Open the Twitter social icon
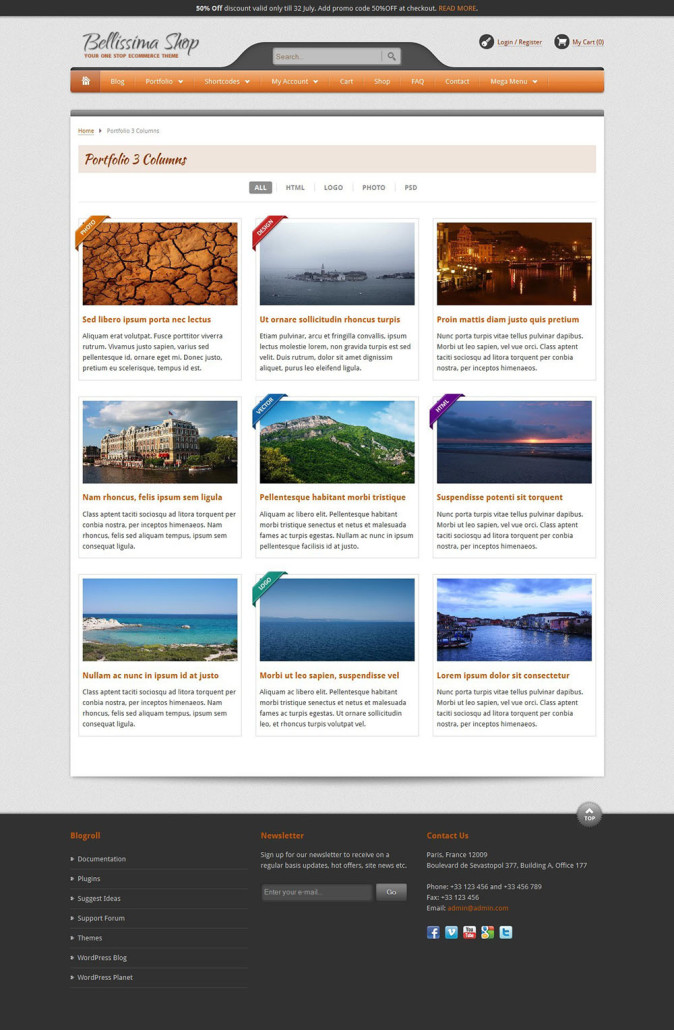The width and height of the screenshot is (674, 1030). pyautogui.click(x=506, y=932)
